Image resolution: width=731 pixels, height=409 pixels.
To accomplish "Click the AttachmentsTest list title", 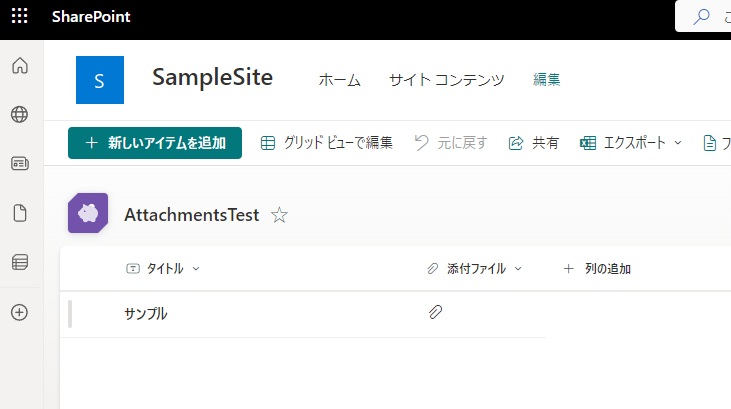I will [192, 215].
